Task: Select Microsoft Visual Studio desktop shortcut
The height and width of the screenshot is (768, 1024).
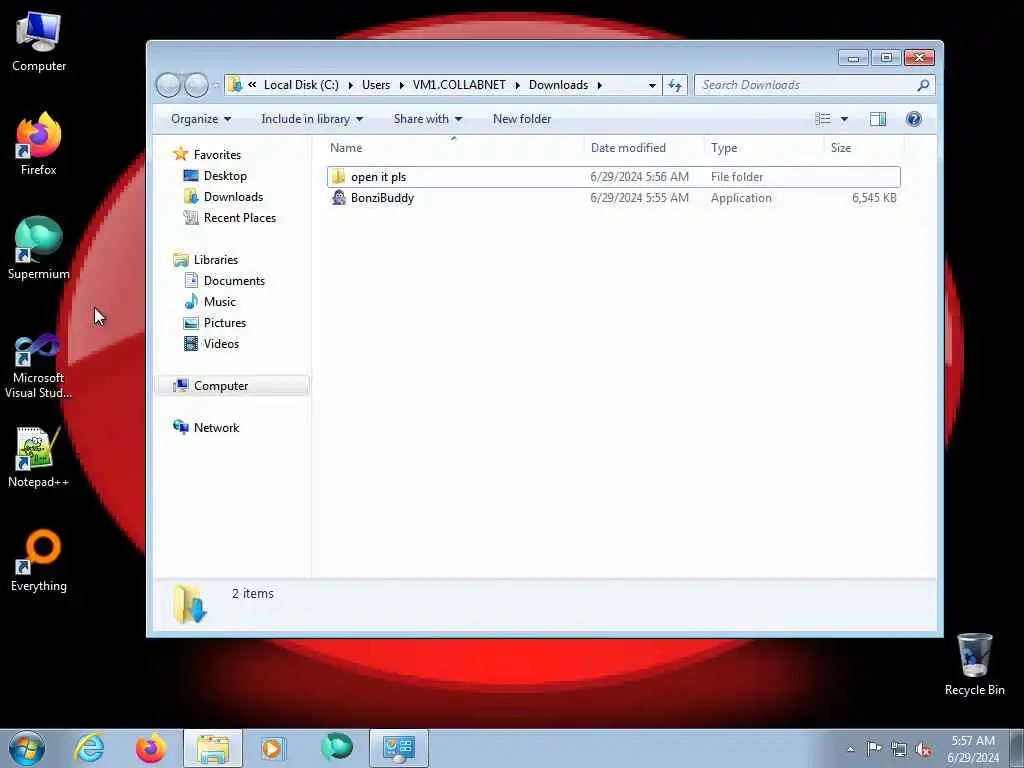Action: [x=39, y=366]
